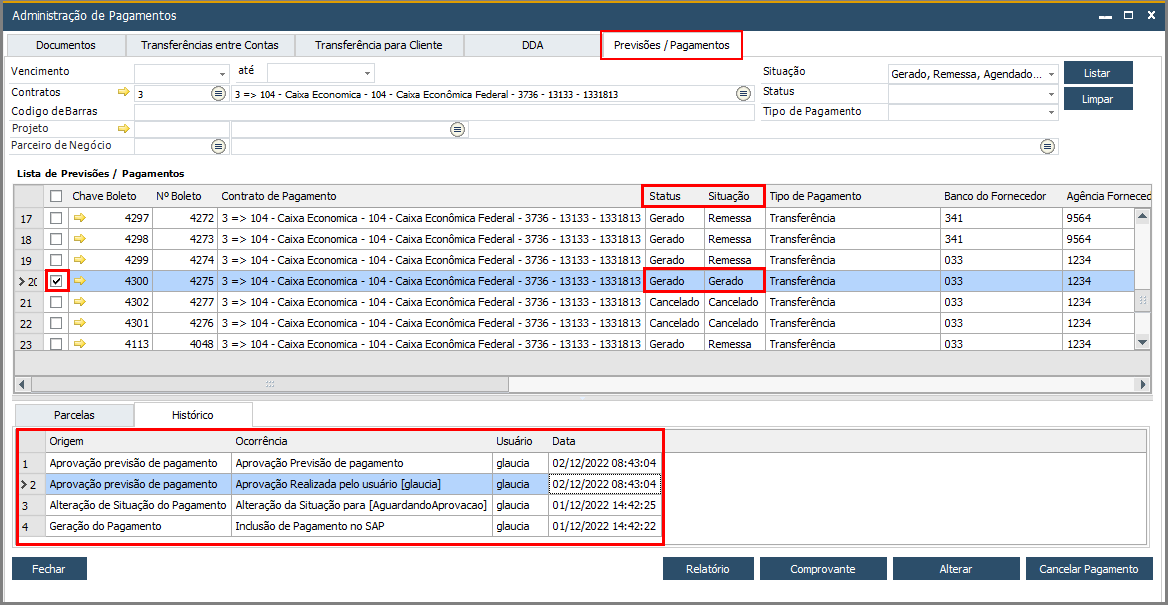Click the horizontal scrollbar right arrow

(1143, 384)
